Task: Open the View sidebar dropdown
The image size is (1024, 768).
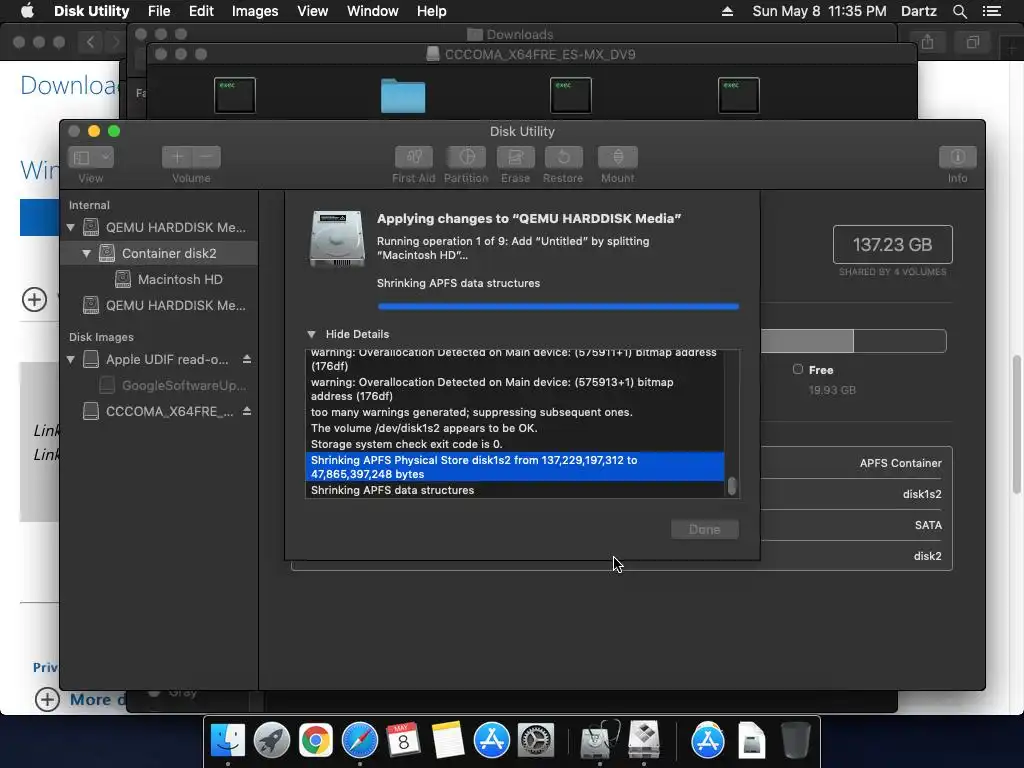Action: pos(91,157)
